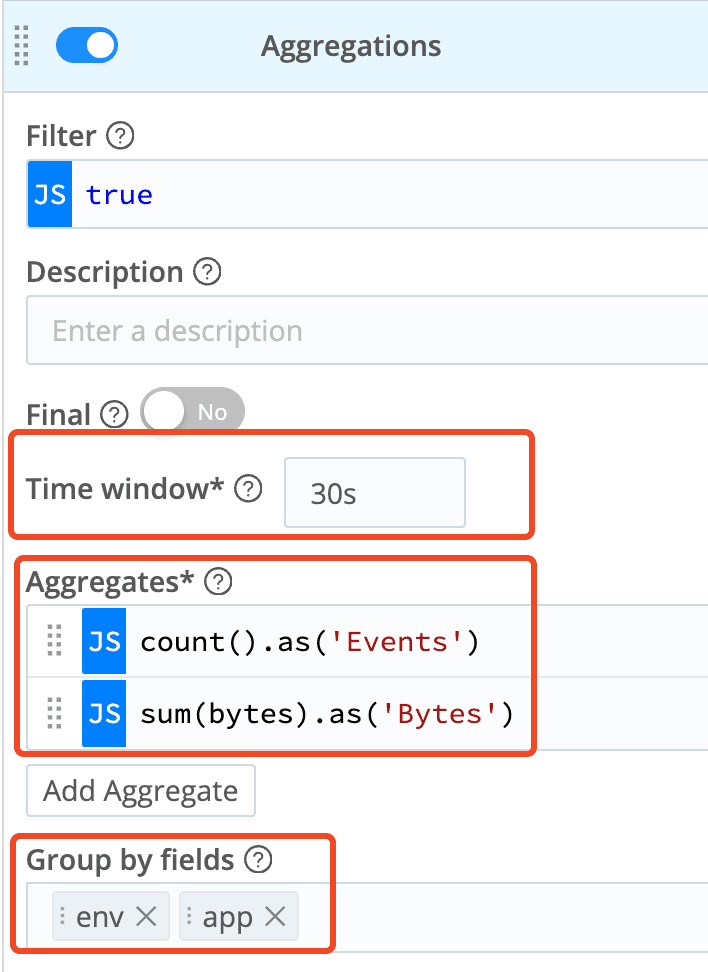
Task: Click the Filter expression field containing true
Action: [x=390, y=194]
